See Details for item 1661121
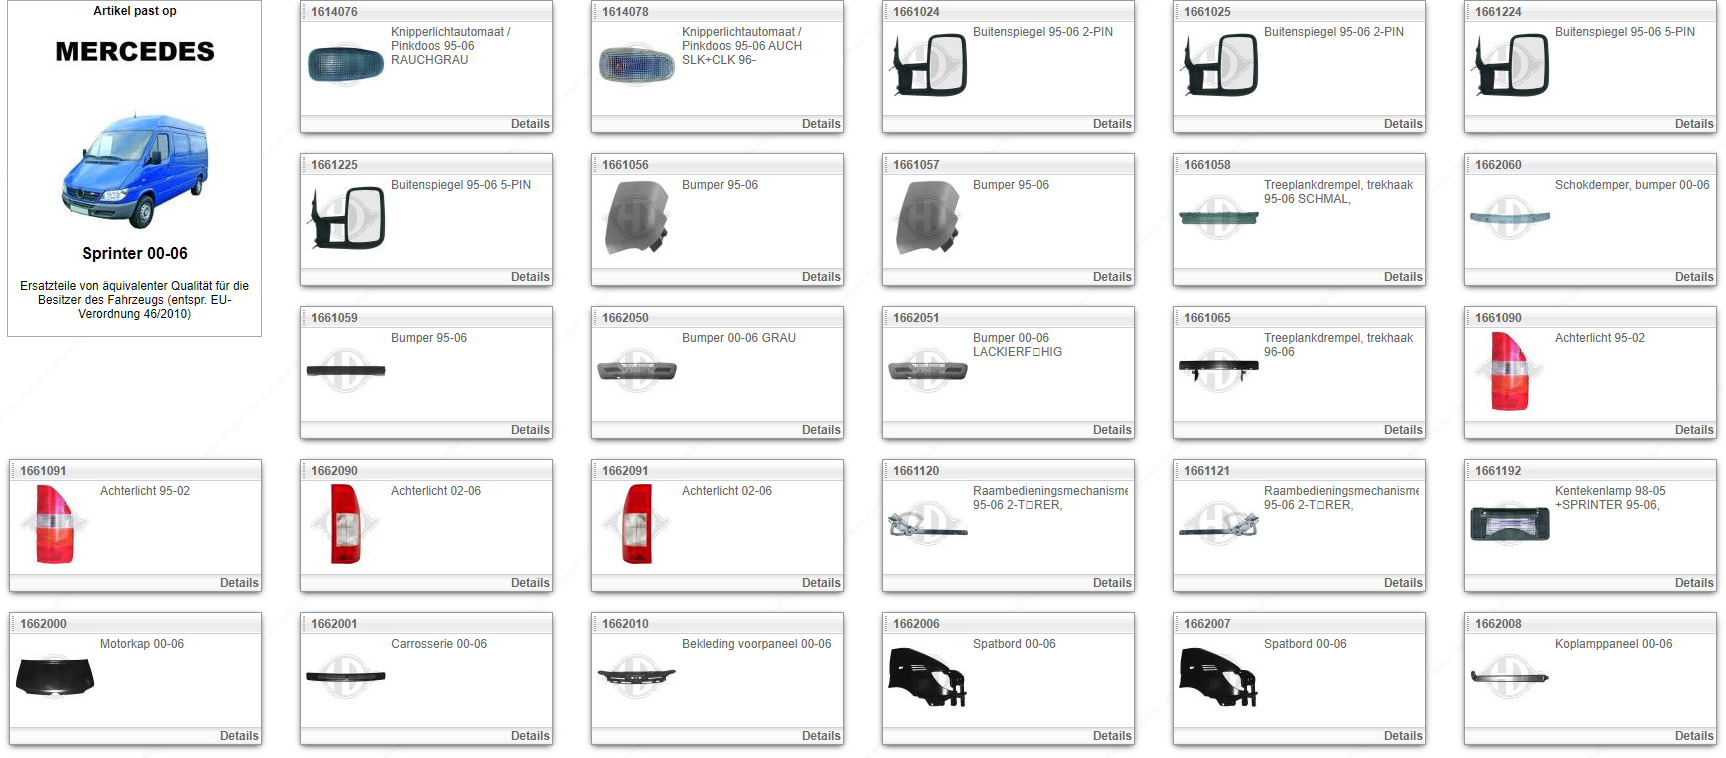This screenshot has width=1726, height=758. [x=1403, y=583]
